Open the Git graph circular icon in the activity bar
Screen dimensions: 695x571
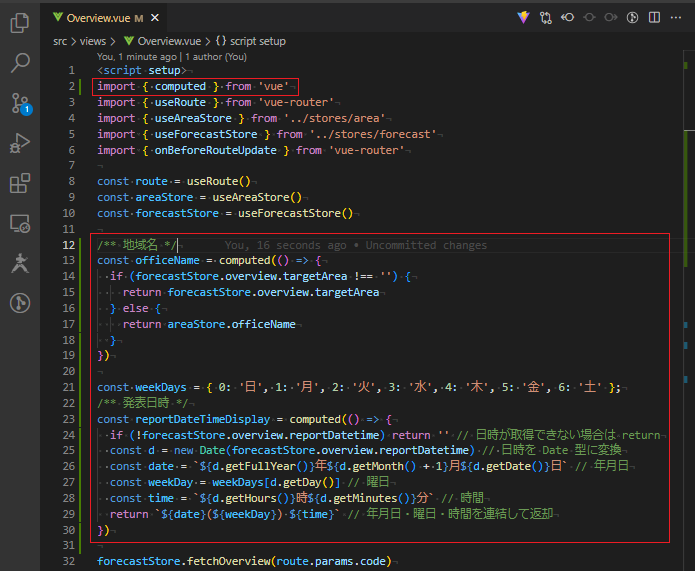[20, 303]
